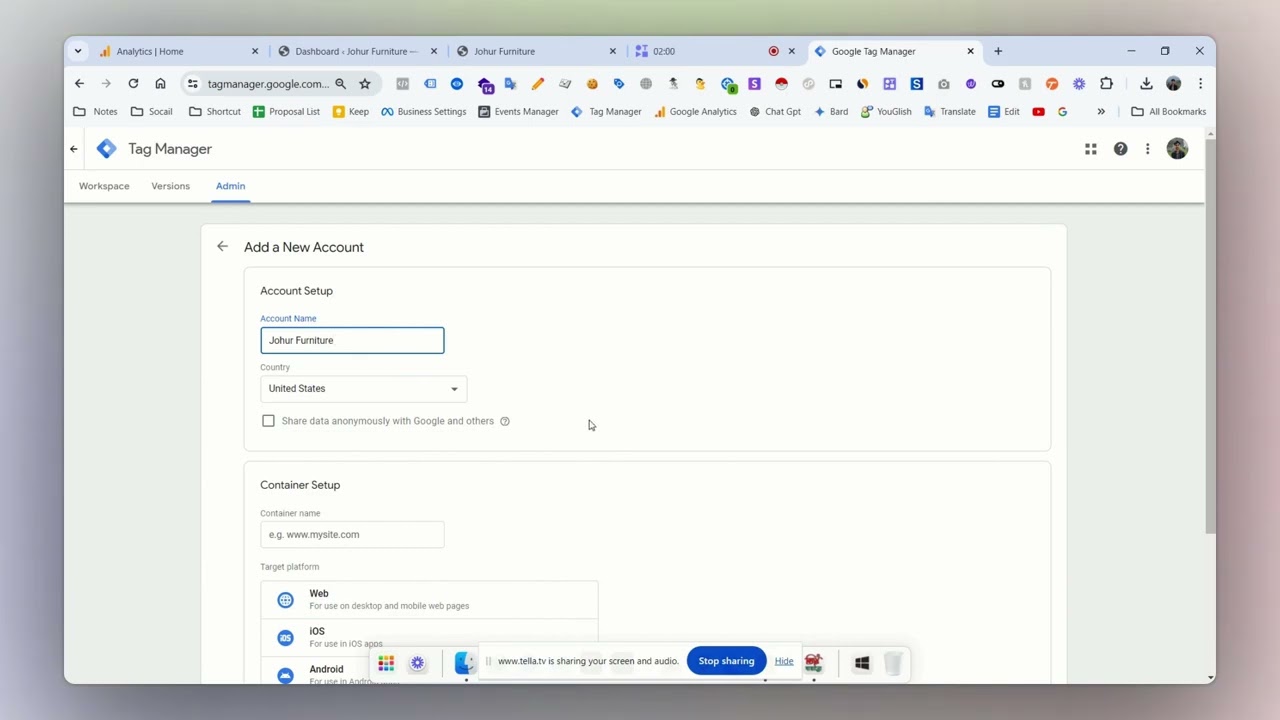Click the Container name input field
Image resolution: width=1280 pixels, height=720 pixels.
352,535
